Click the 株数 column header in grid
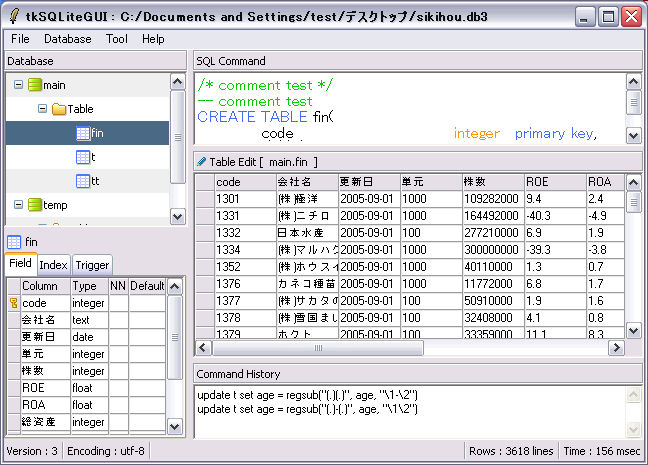The image size is (648, 465). 492,182
